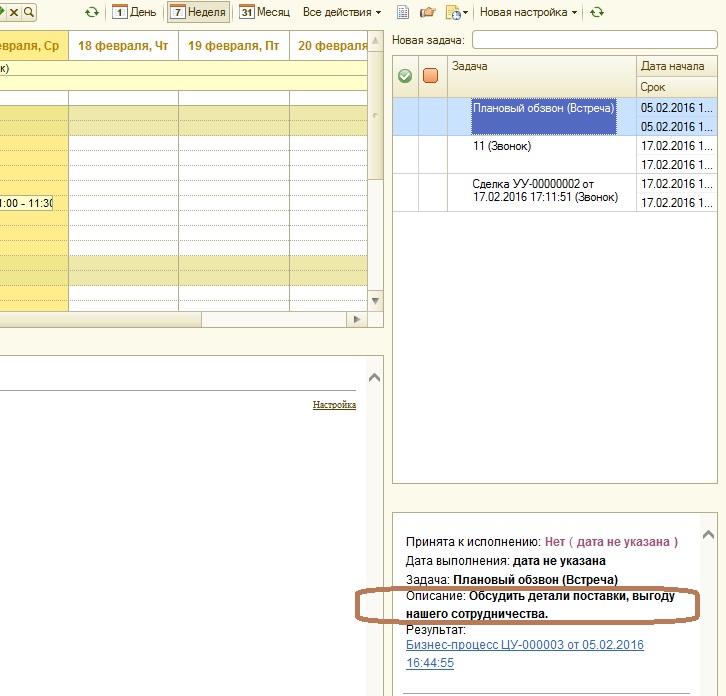Click the 18 февраля, Чт day header
The width and height of the screenshot is (726, 696).
(123, 45)
